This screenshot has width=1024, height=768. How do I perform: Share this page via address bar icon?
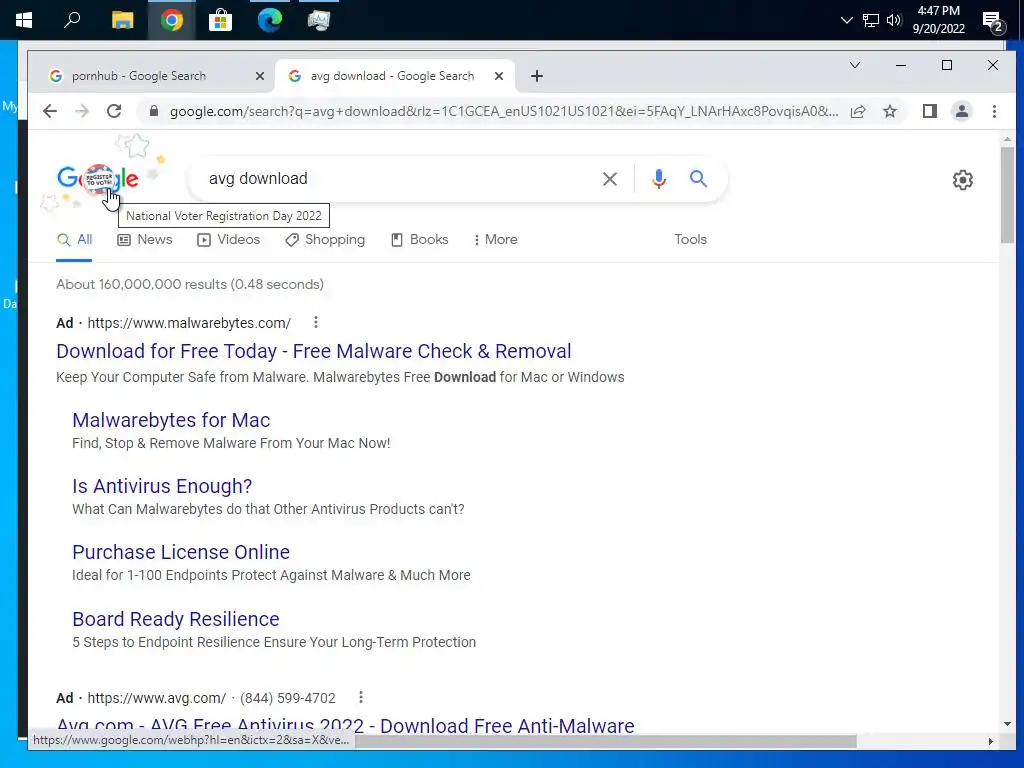(x=858, y=111)
